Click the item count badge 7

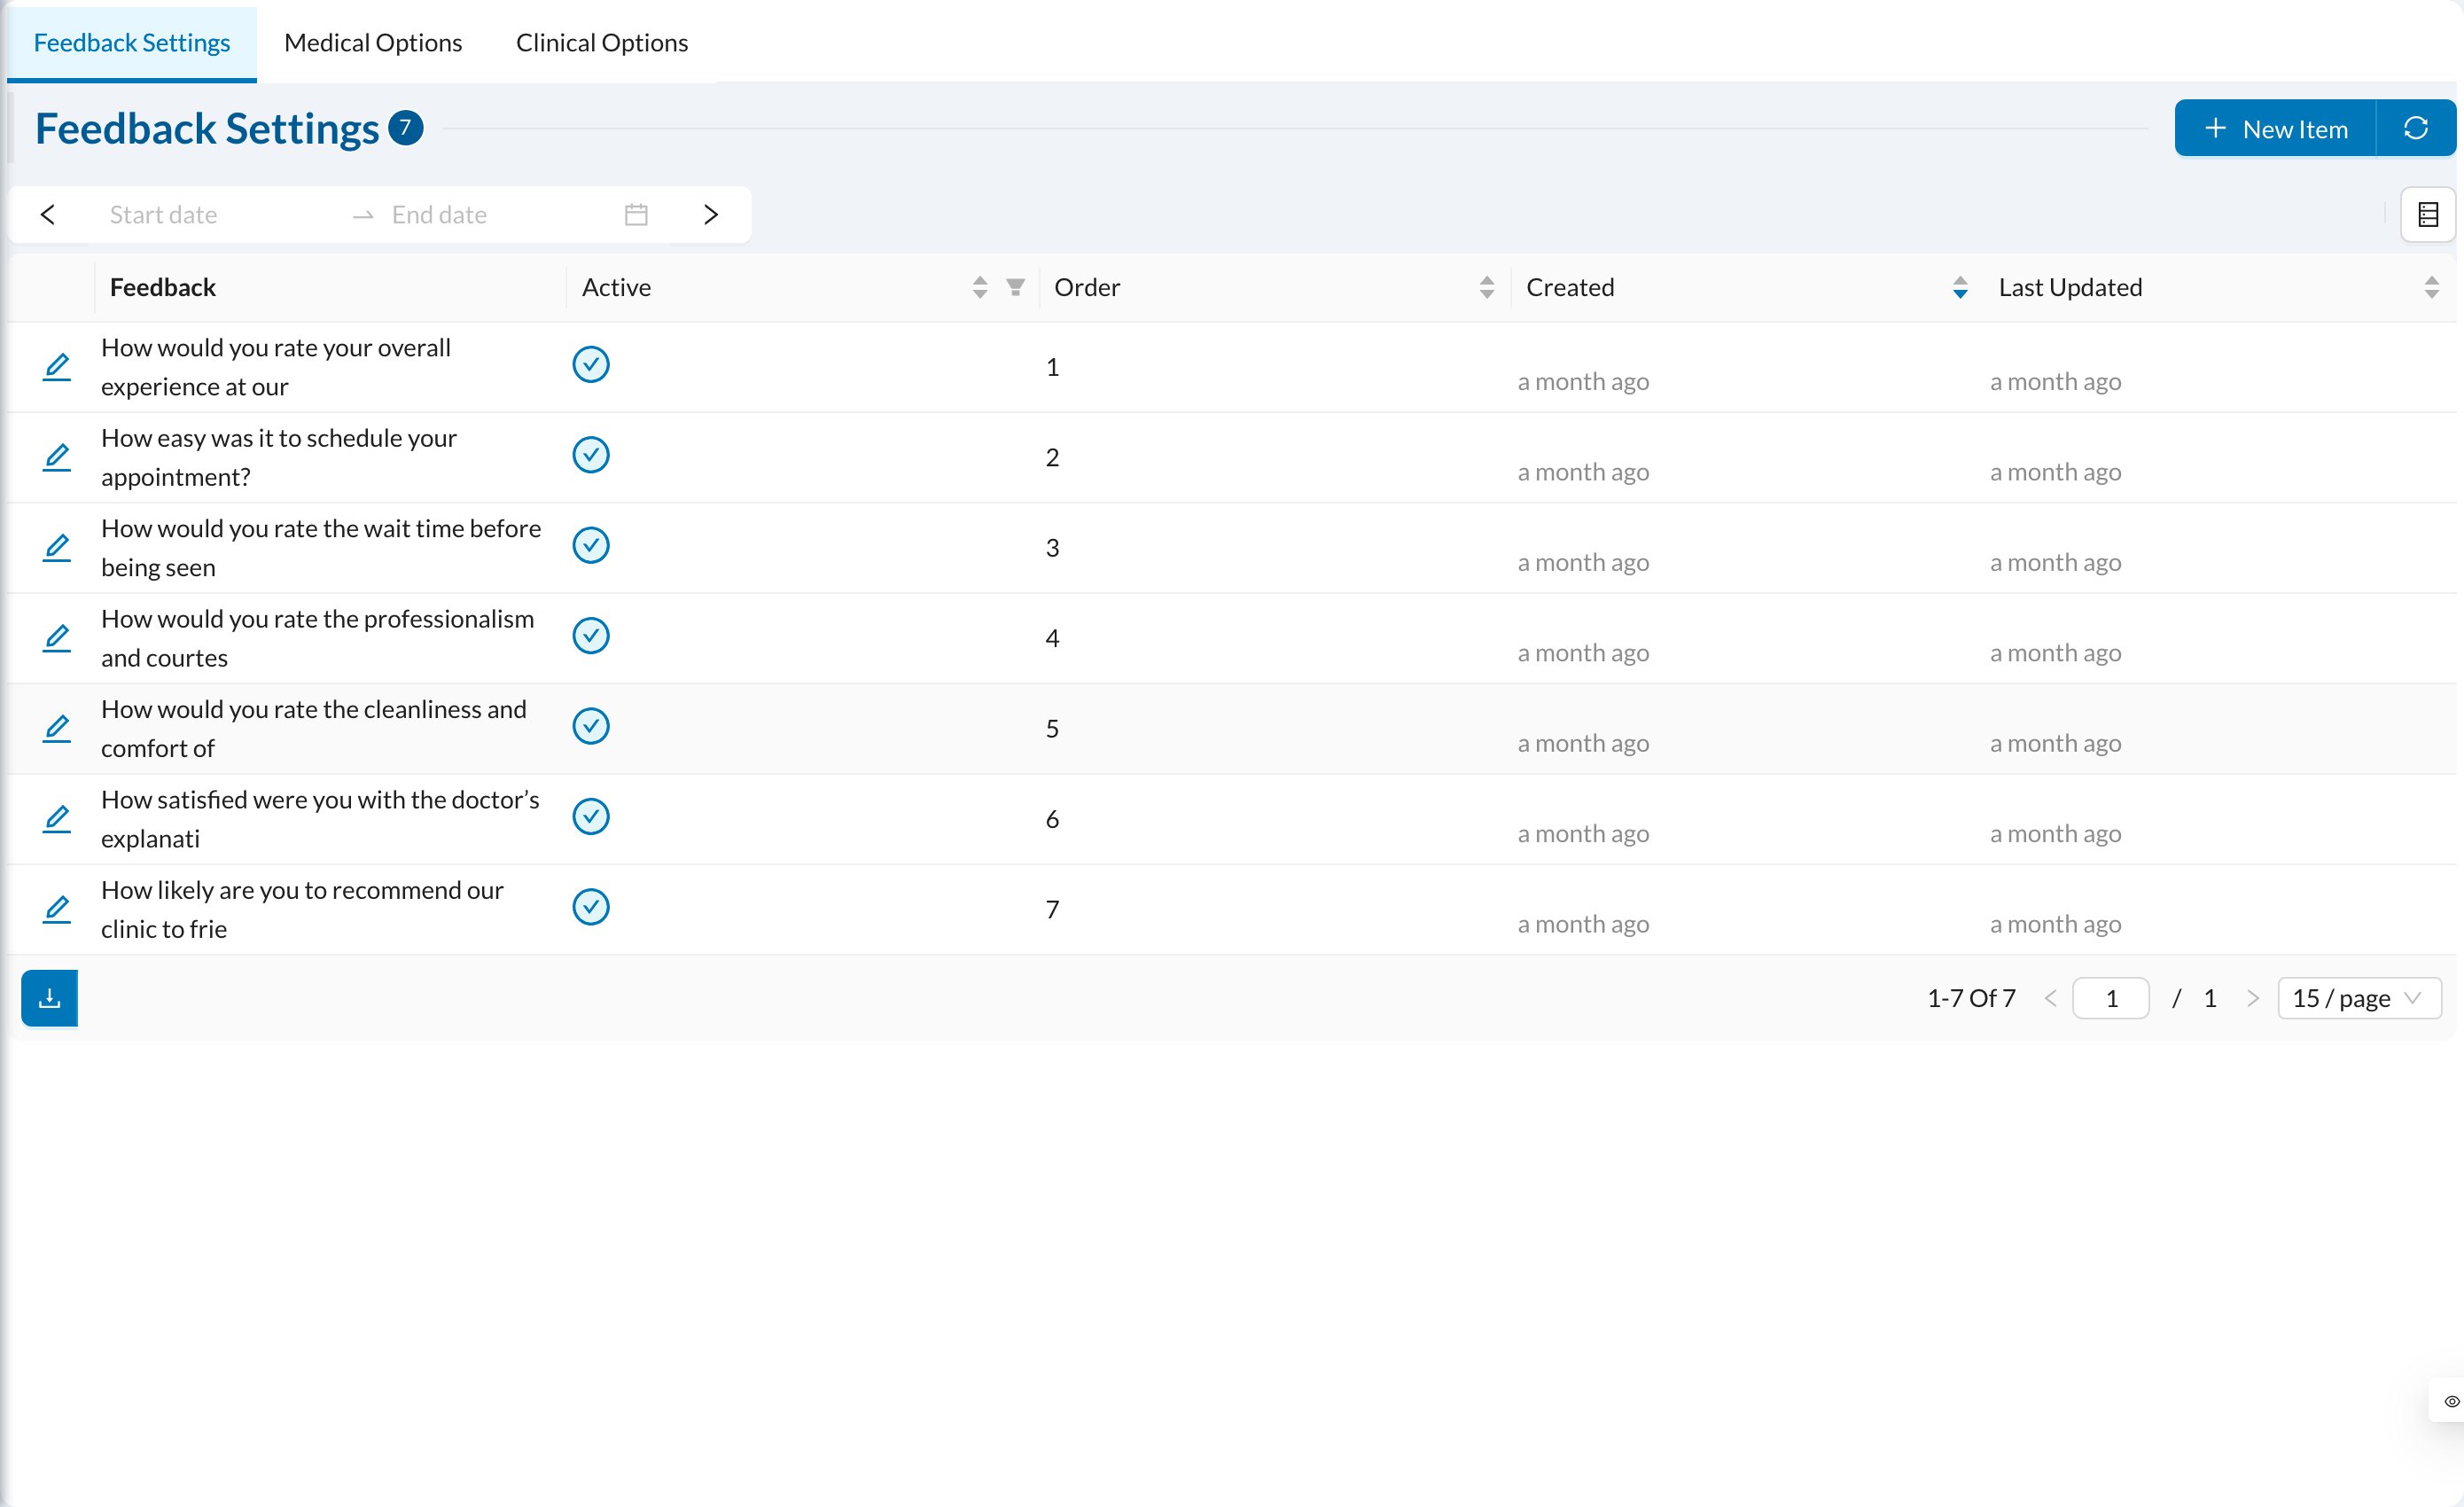tap(405, 127)
